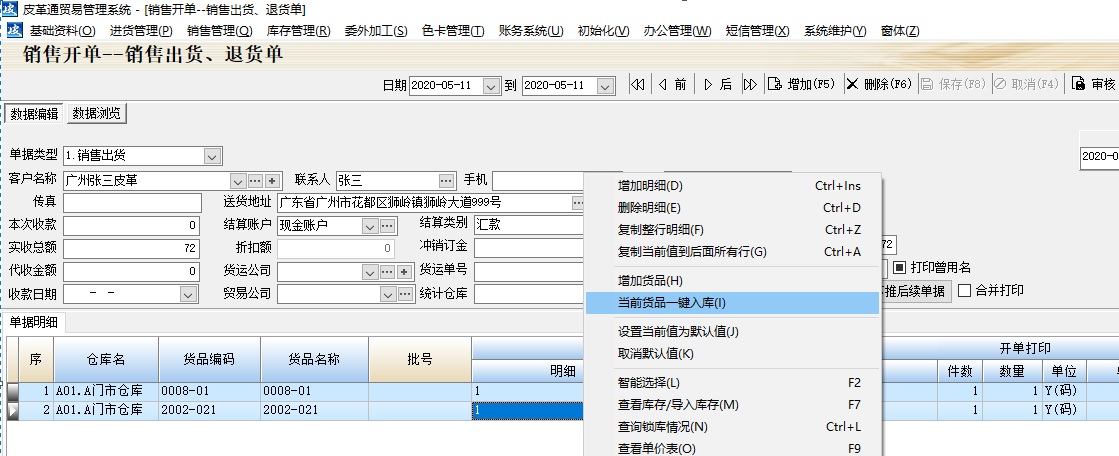Image resolution: width=1119 pixels, height=456 pixels.
Task: Click the 仓库名 column header
Action: pos(106,359)
